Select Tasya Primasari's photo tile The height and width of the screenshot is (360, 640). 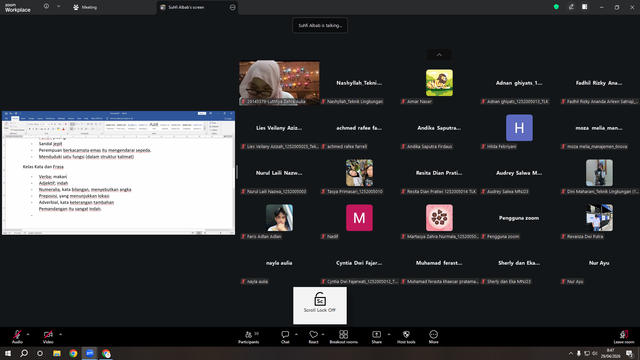pos(359,173)
